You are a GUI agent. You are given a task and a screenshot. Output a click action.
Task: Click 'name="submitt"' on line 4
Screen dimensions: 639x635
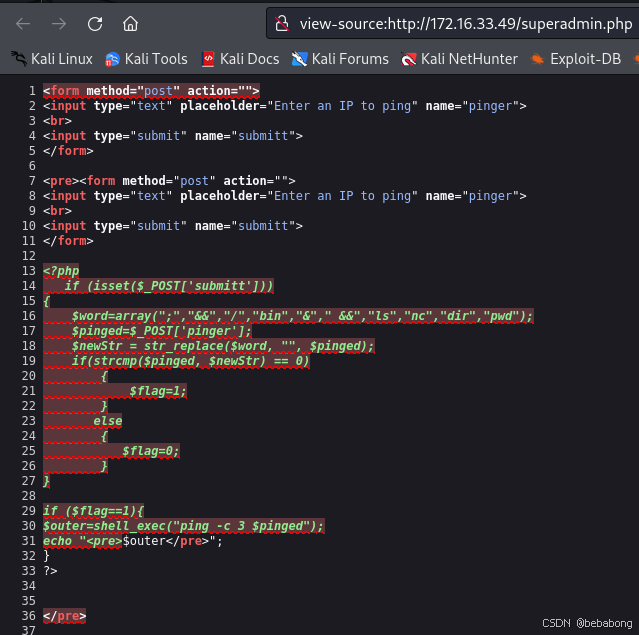[245, 136]
